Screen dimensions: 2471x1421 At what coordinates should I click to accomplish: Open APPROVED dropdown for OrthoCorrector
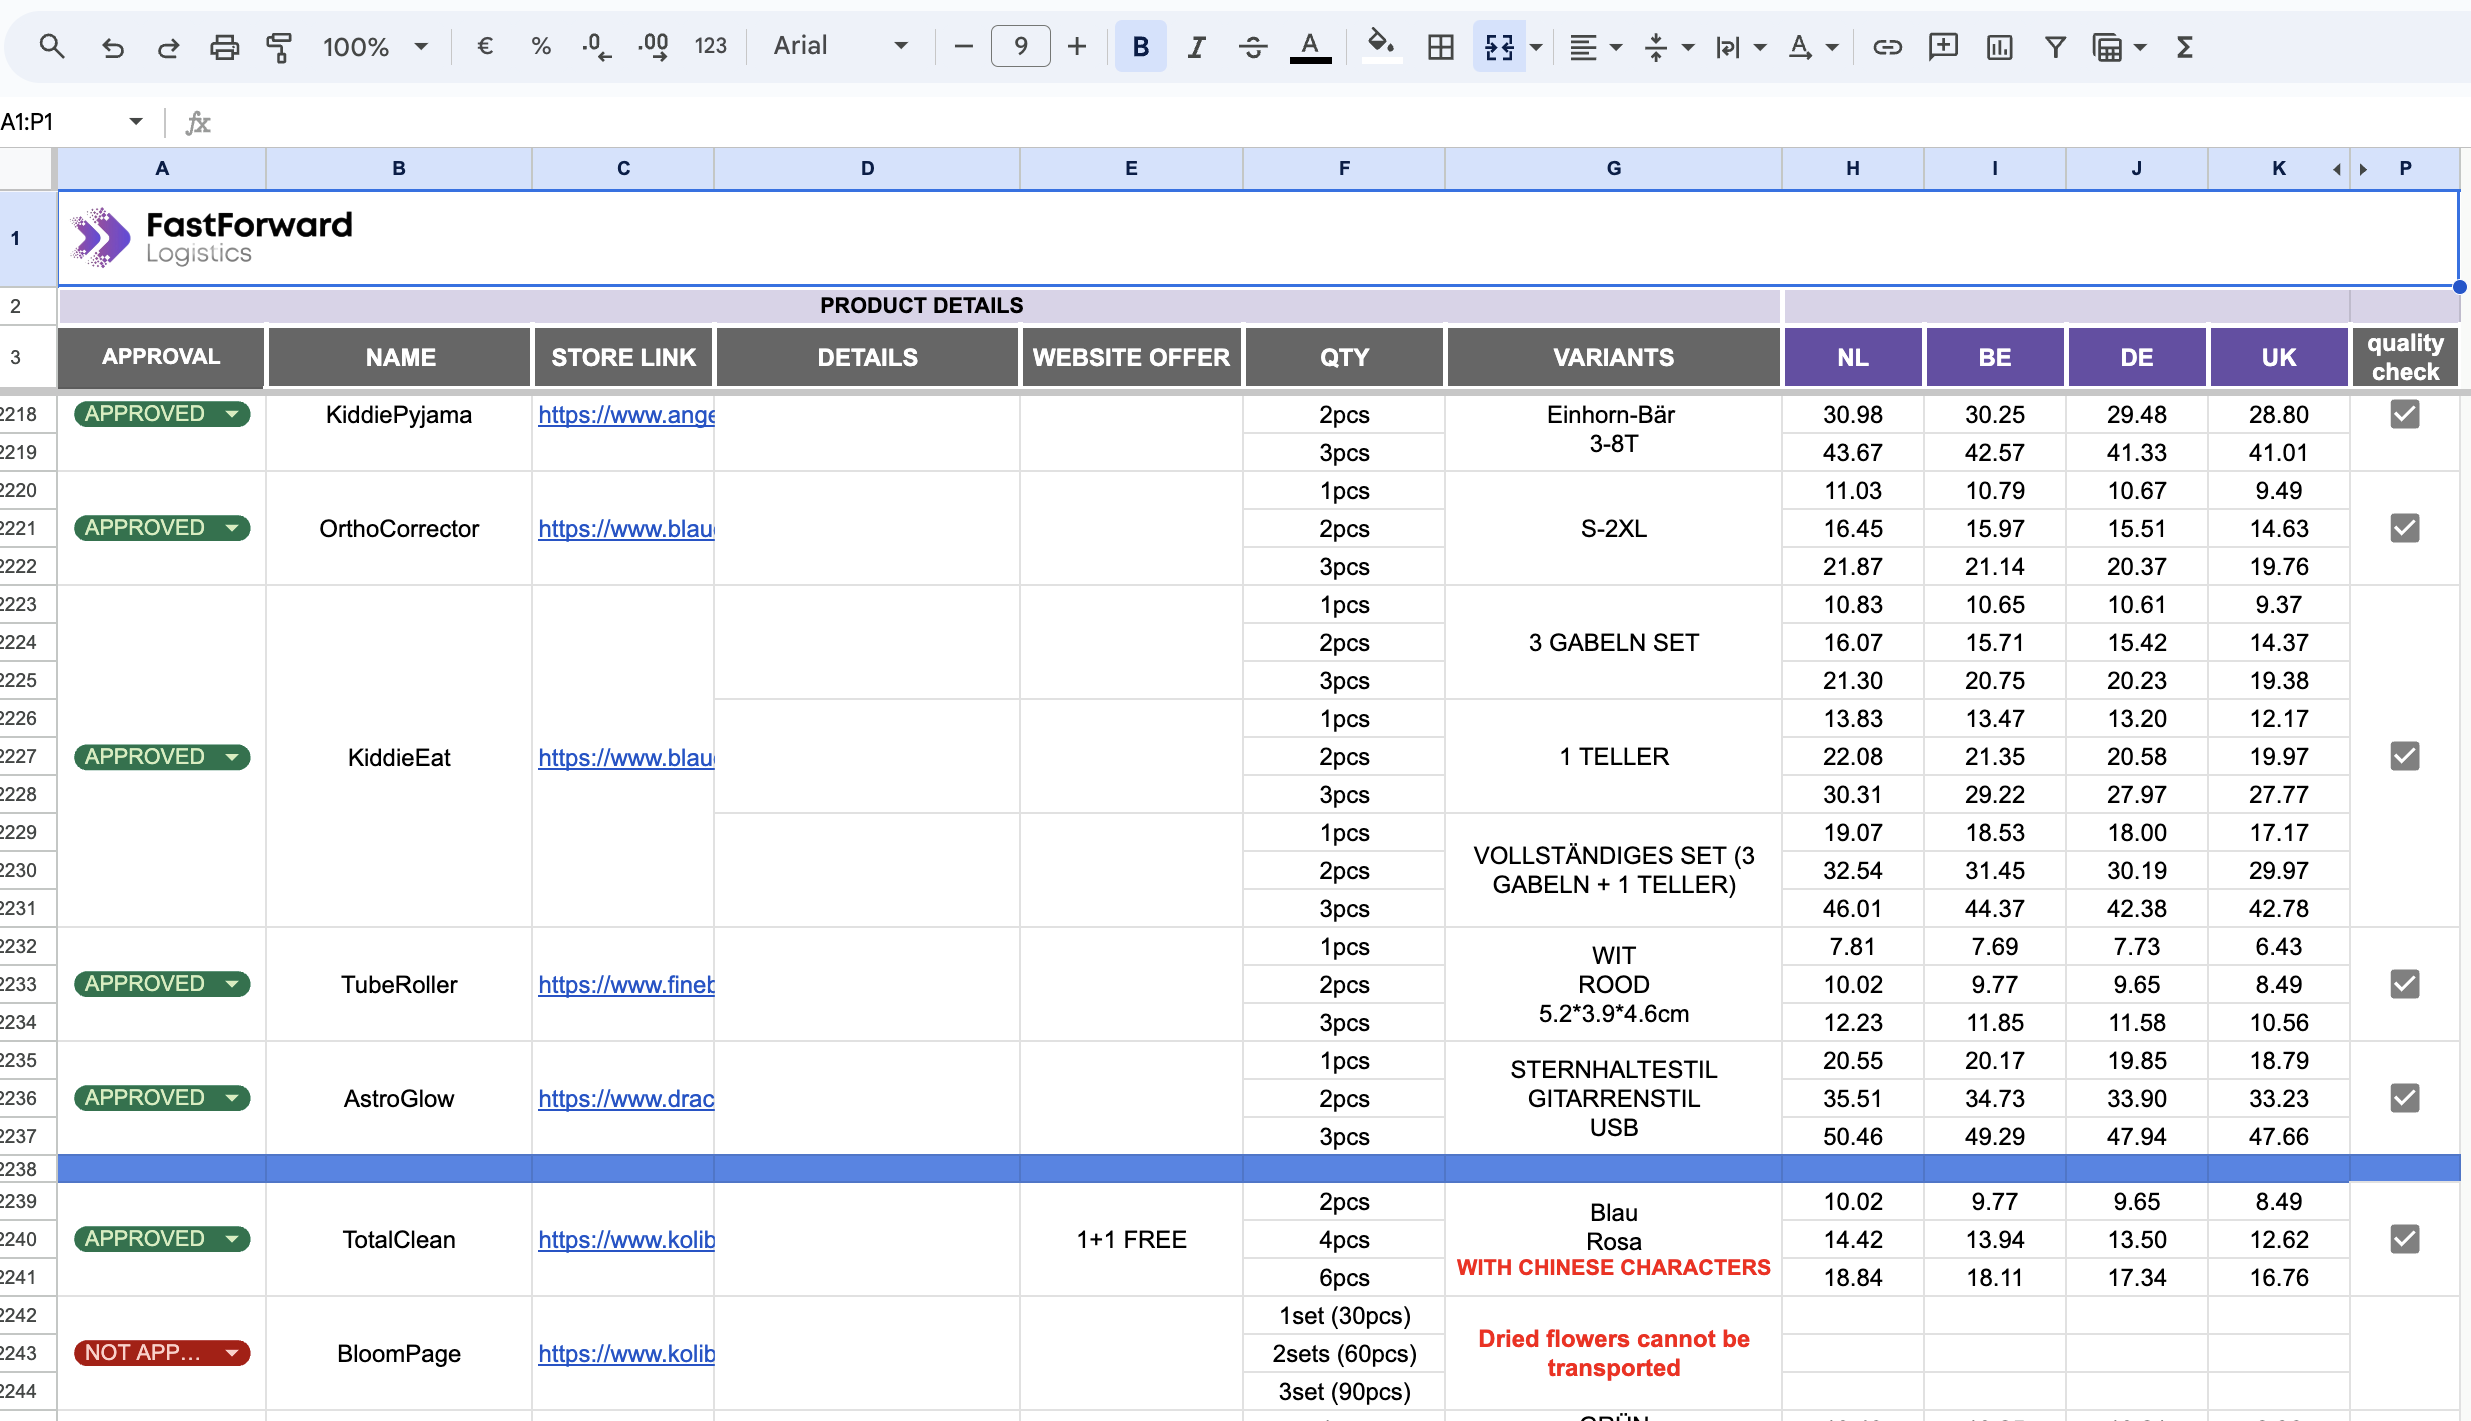[x=232, y=528]
